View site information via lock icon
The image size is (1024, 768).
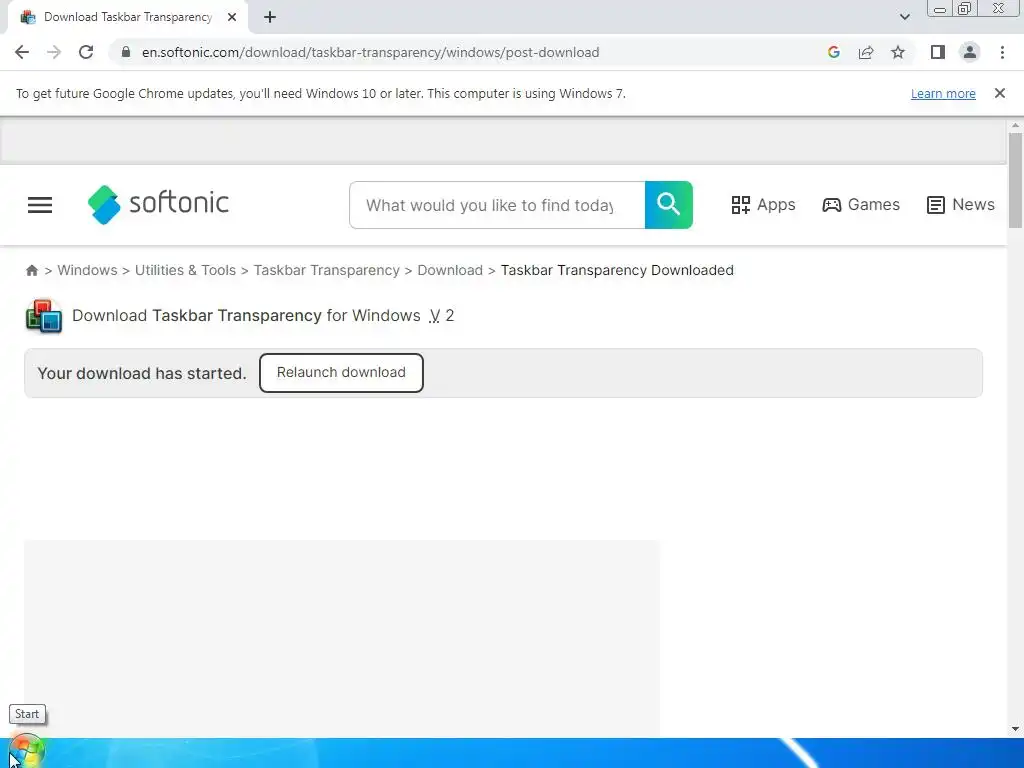tap(126, 52)
